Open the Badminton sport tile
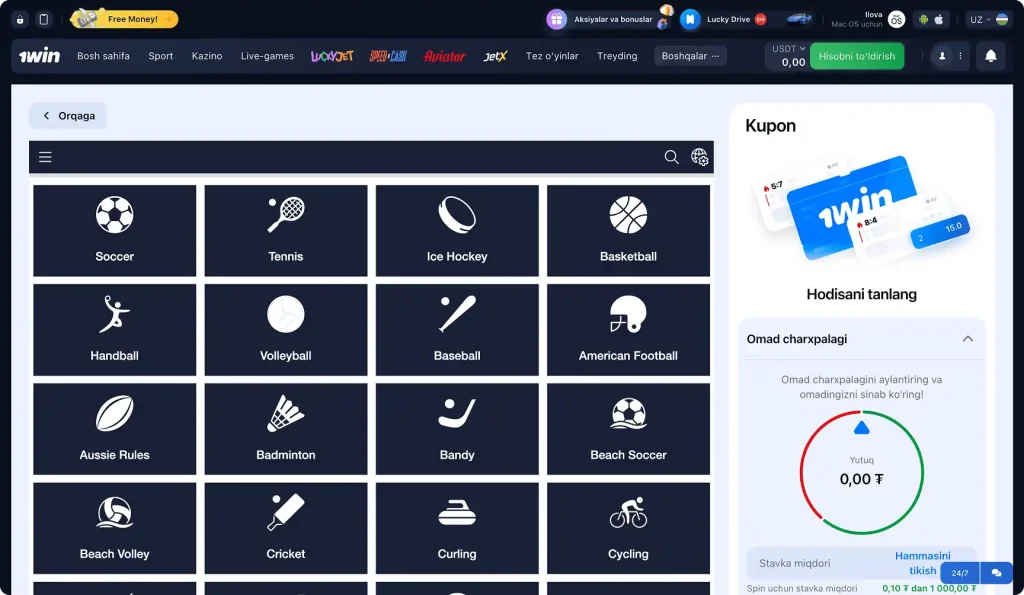 pyautogui.click(x=285, y=429)
